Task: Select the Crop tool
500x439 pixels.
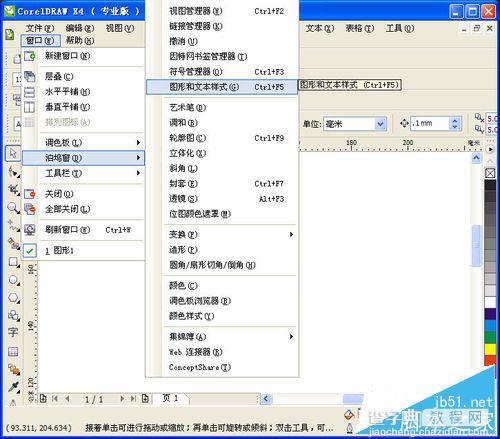Action: [x=13, y=190]
